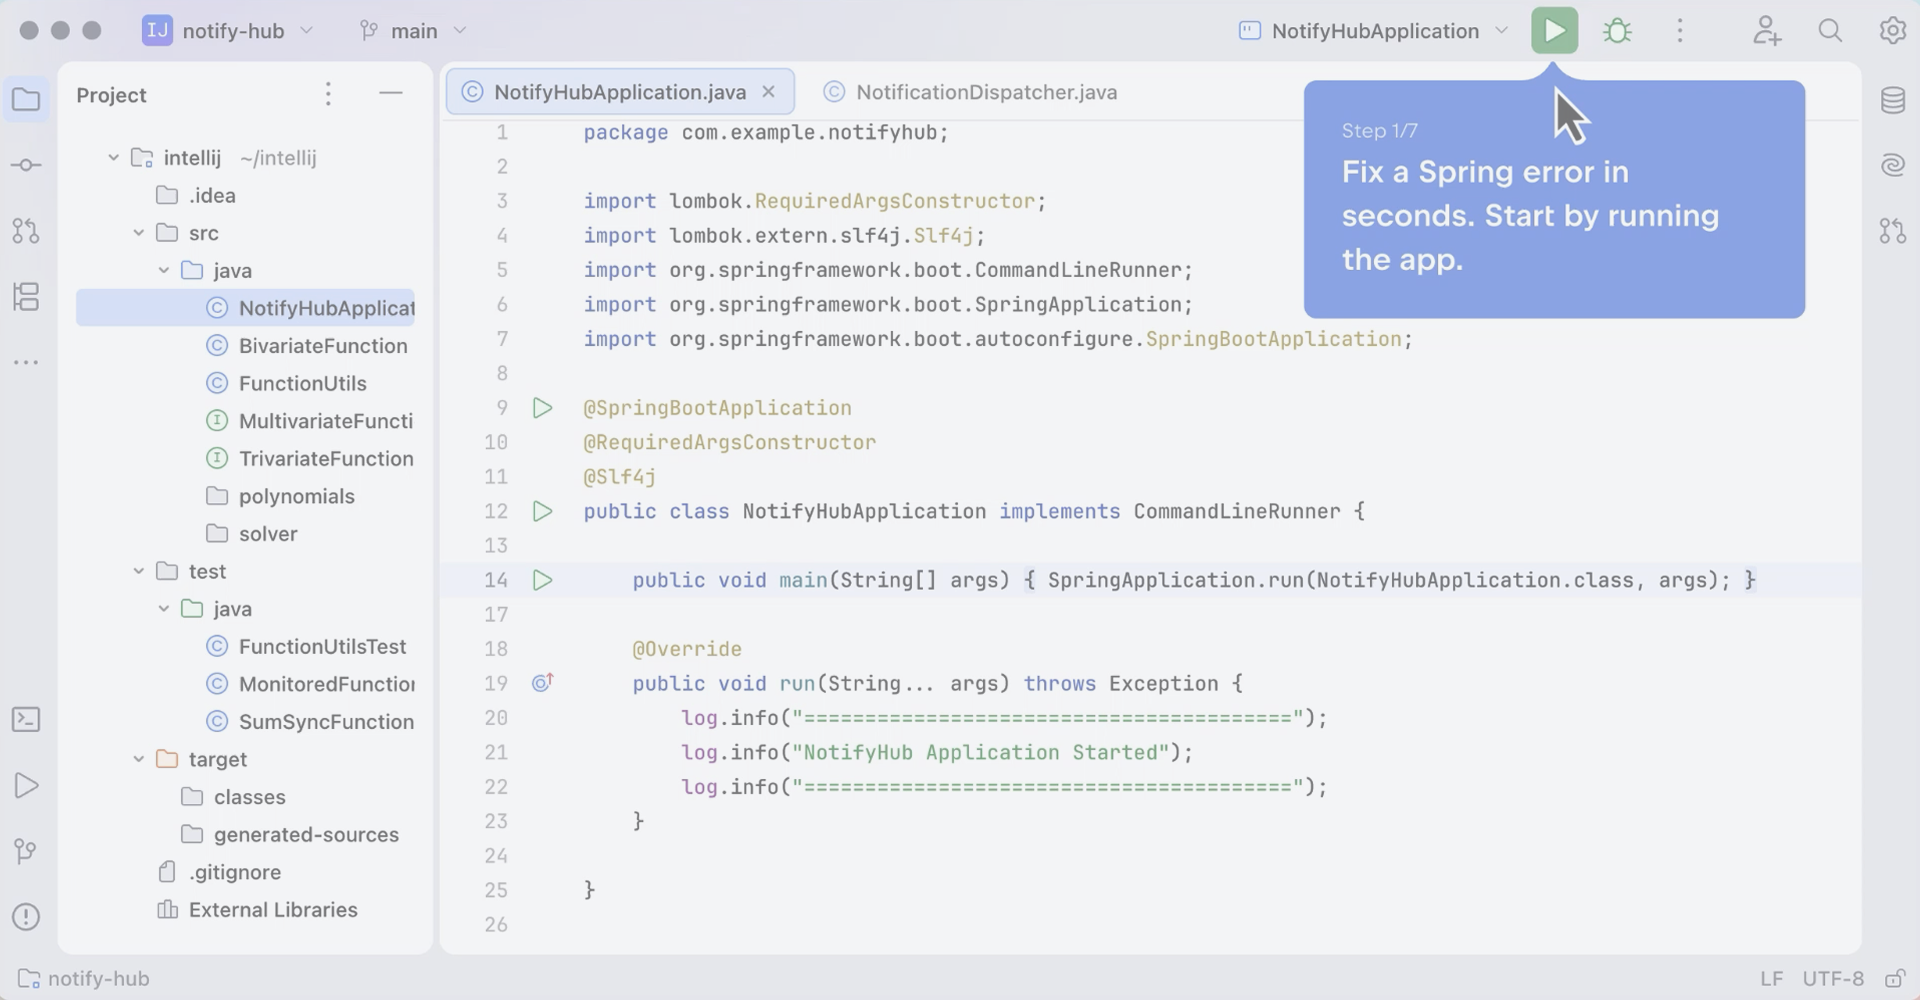
Task: Open the Database tool window
Action: pyautogui.click(x=1892, y=100)
